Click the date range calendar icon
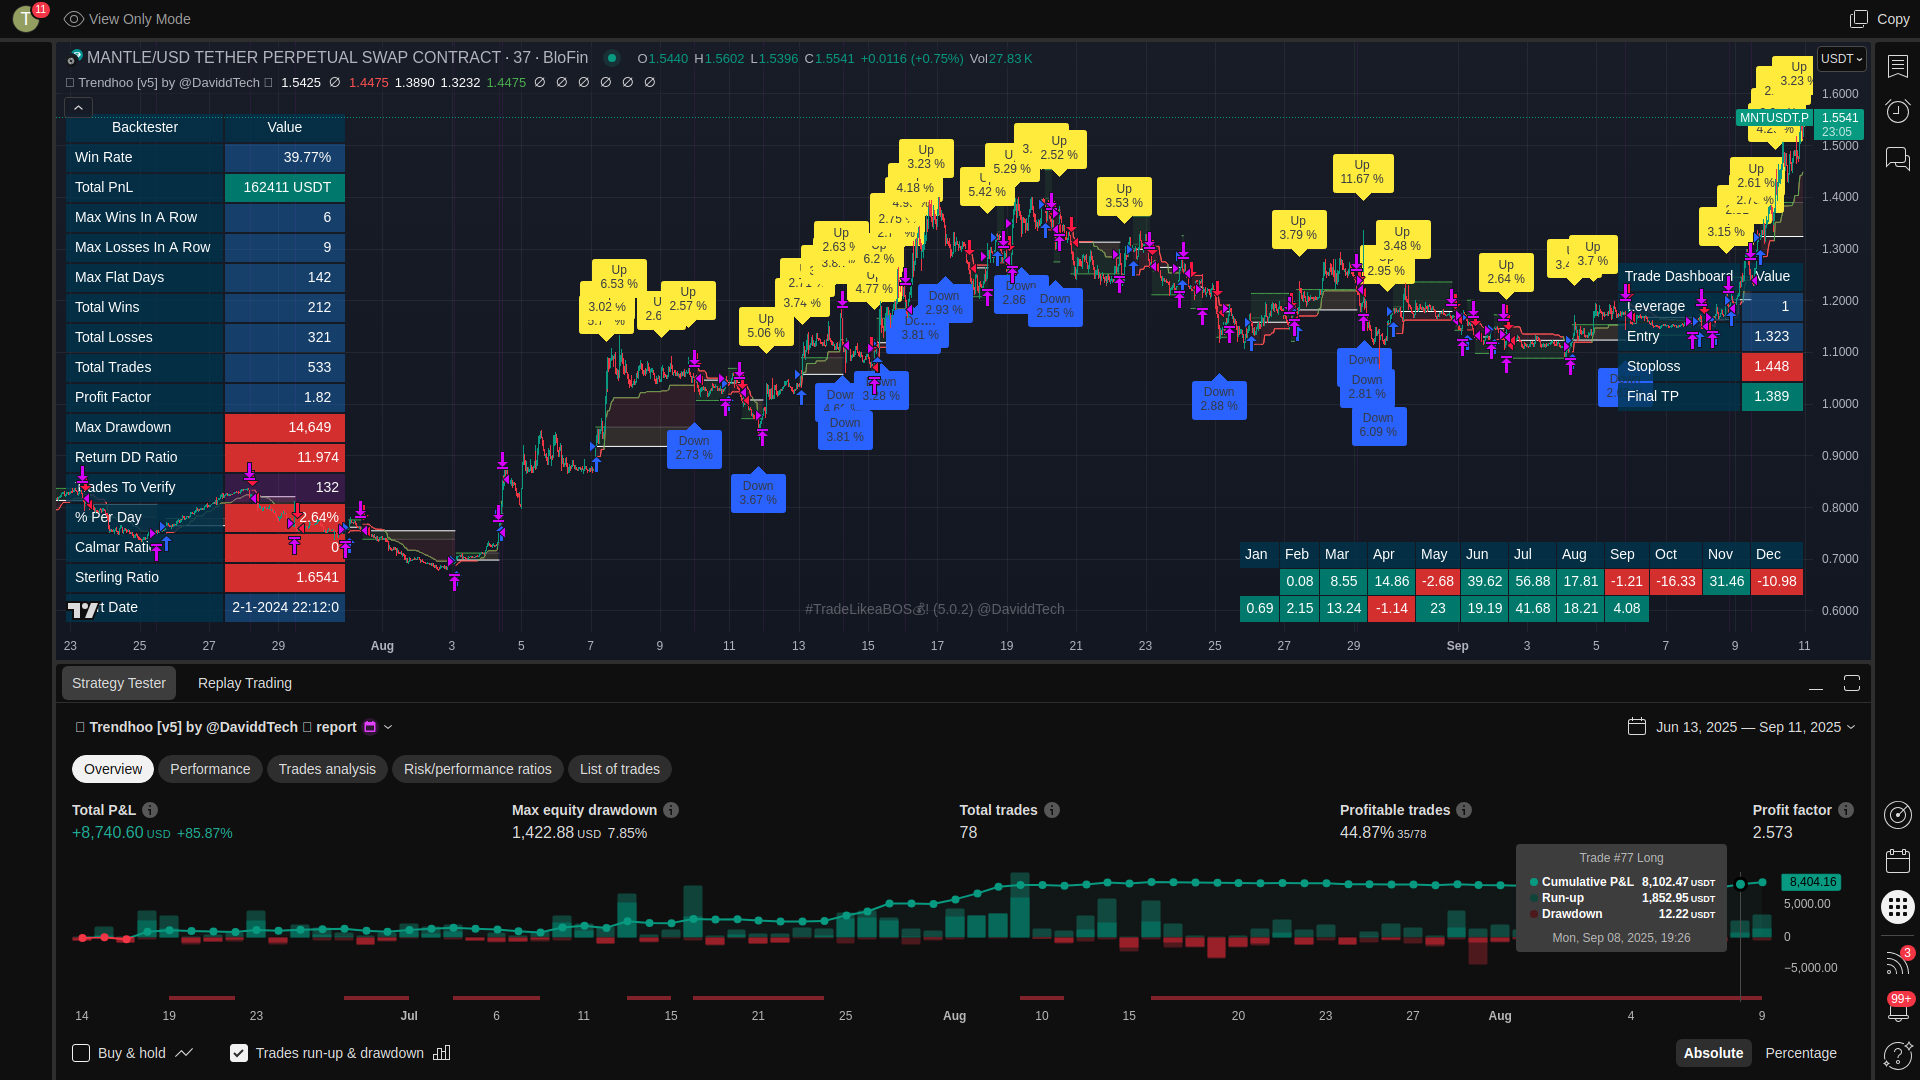 coord(1637,727)
